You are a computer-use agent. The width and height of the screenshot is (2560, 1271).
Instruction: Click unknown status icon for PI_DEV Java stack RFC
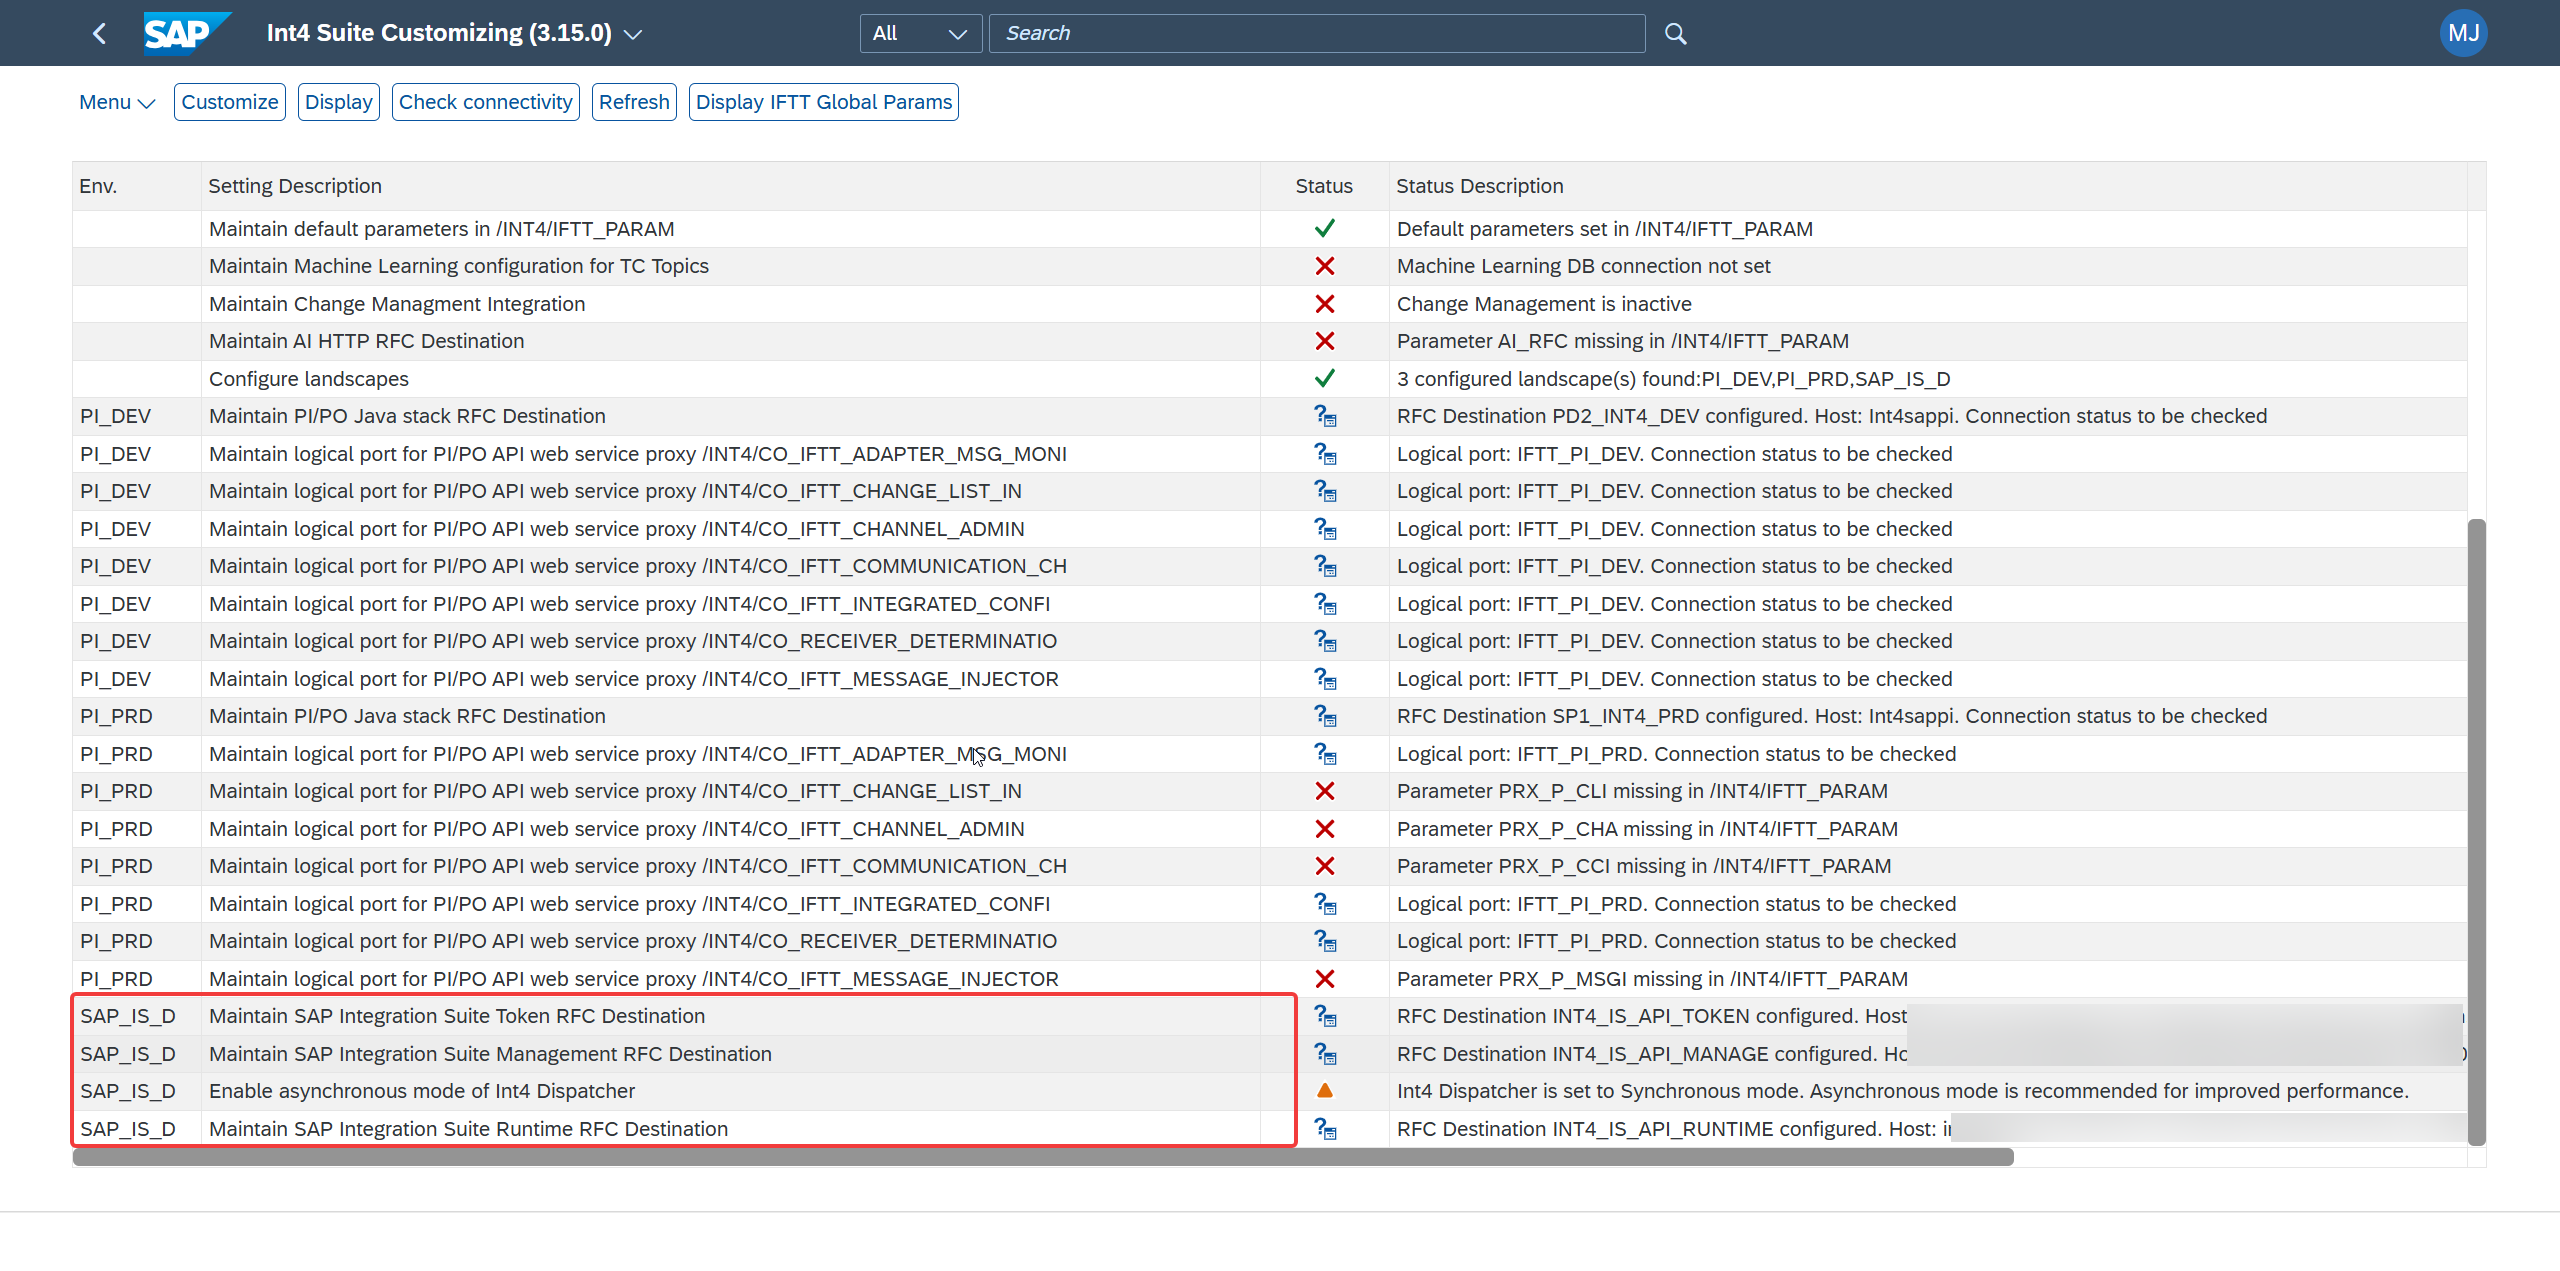click(x=1324, y=416)
